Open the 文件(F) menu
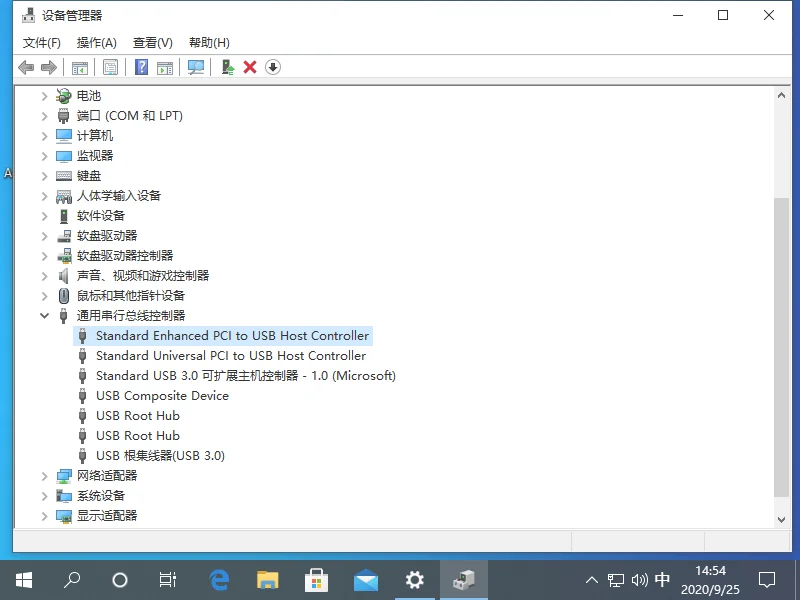The image size is (800, 600). click(x=42, y=43)
